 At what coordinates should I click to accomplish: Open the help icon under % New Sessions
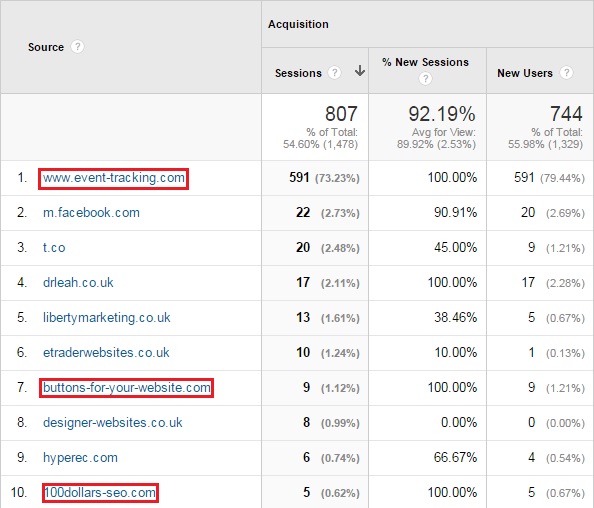click(x=425, y=78)
